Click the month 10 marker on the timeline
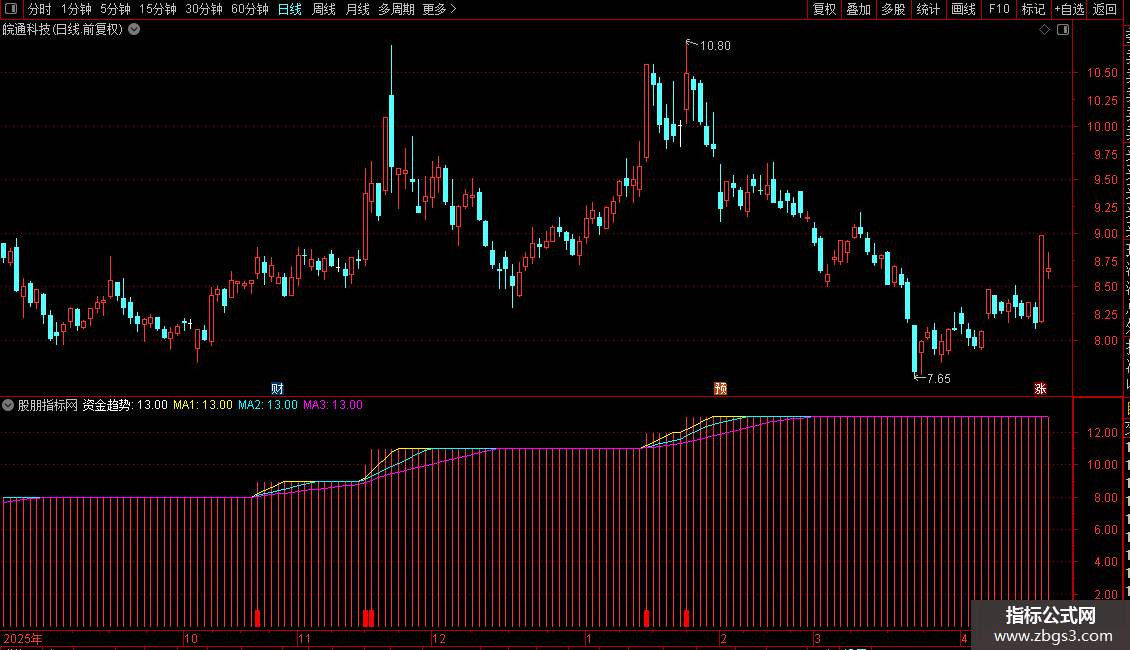The image size is (1130, 650). tap(190, 638)
